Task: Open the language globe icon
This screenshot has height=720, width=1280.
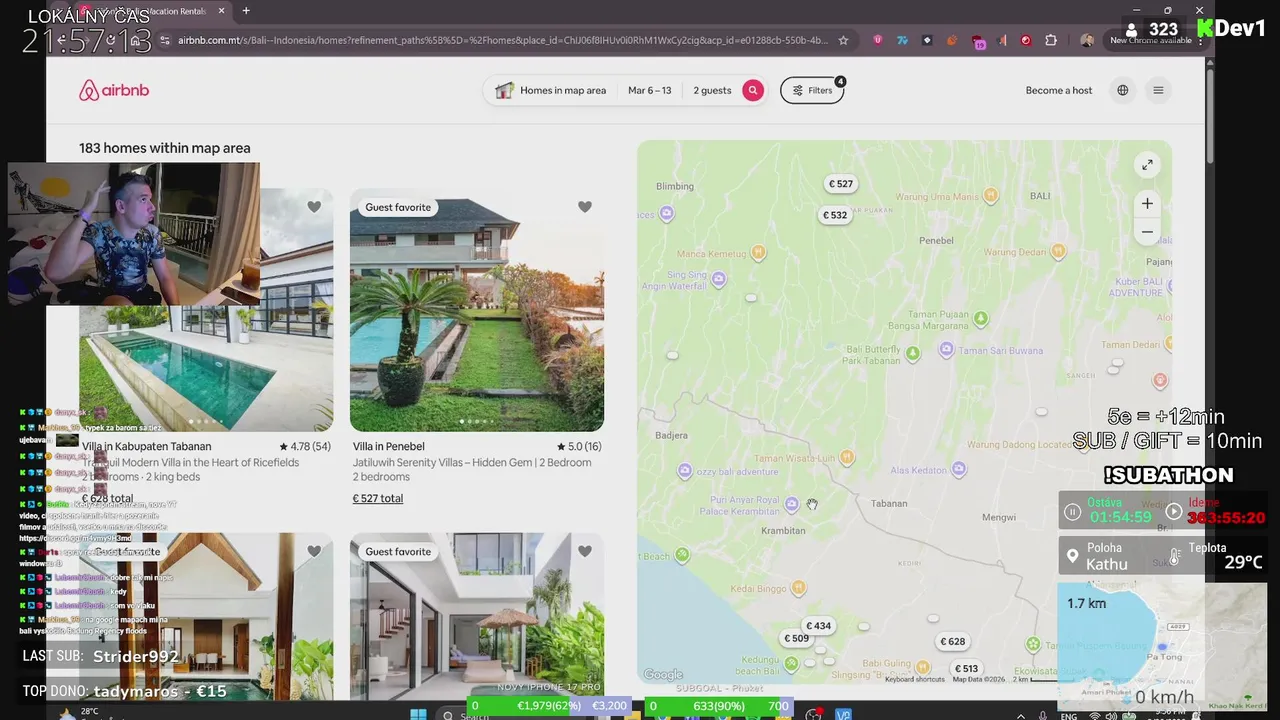Action: pyautogui.click(x=1123, y=90)
